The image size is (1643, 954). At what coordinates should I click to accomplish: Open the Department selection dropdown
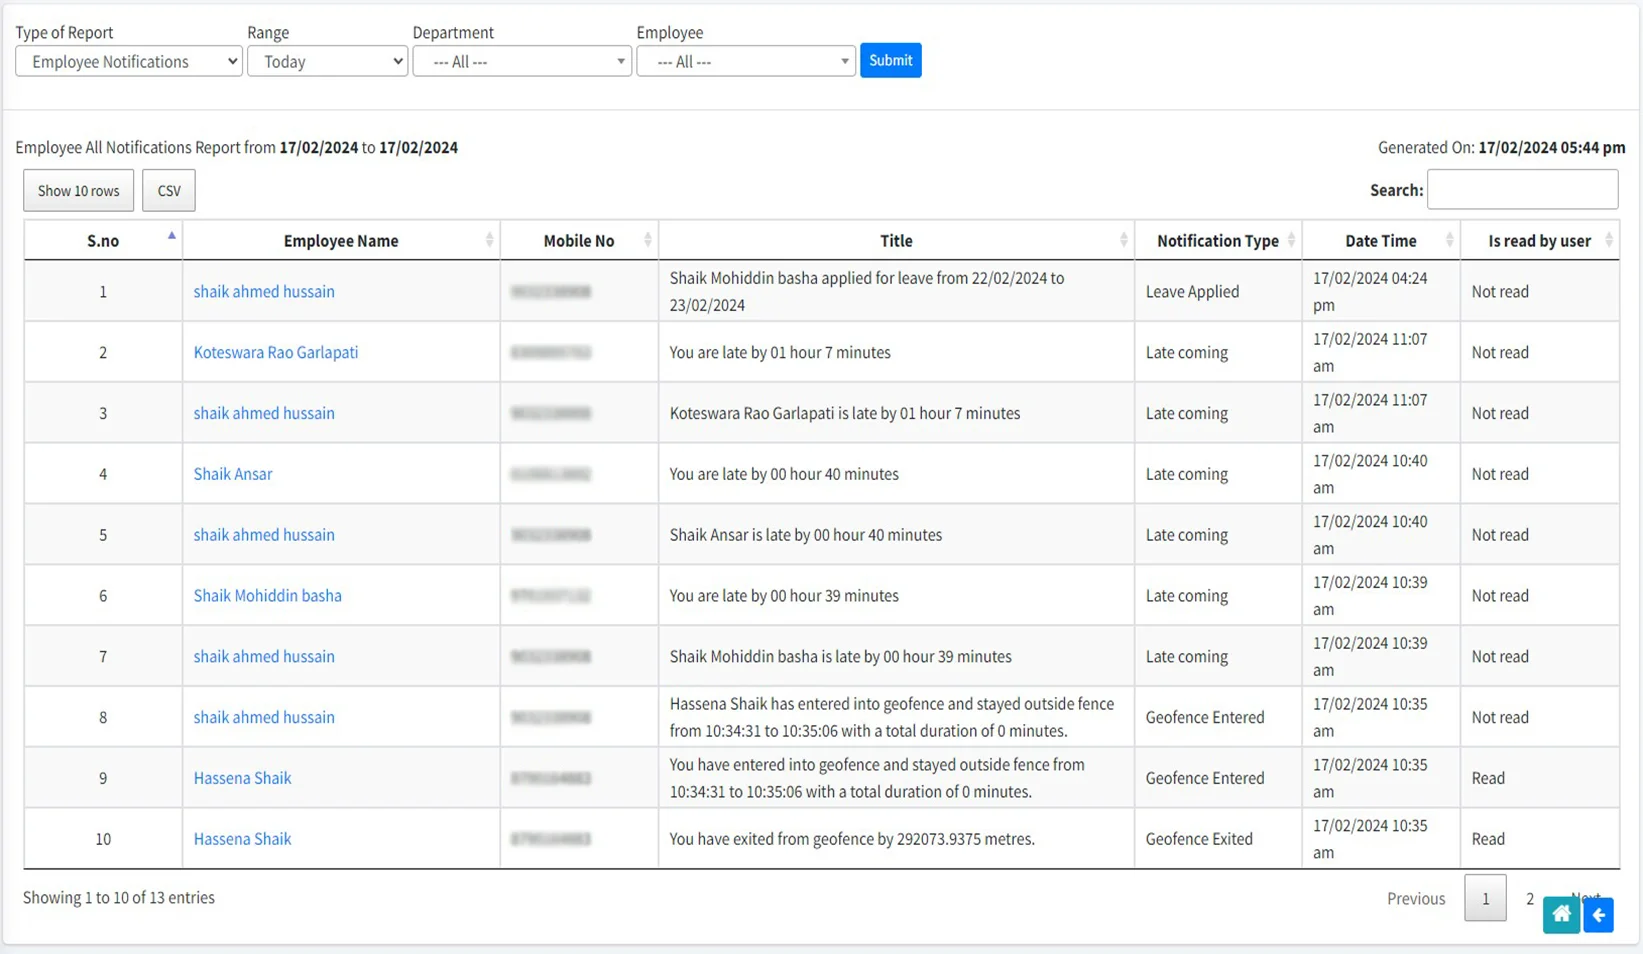coord(521,61)
